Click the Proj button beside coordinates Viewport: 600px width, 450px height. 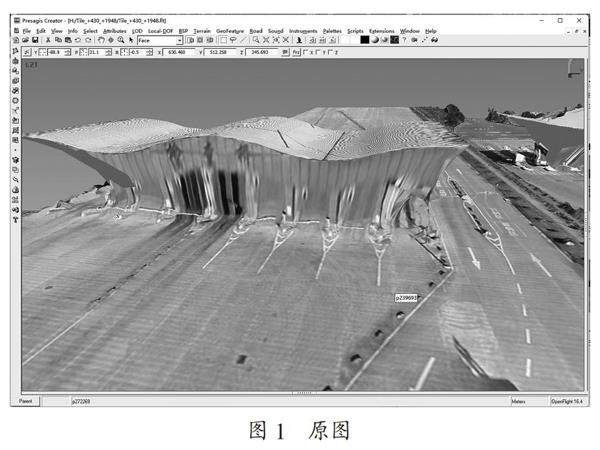296,51
